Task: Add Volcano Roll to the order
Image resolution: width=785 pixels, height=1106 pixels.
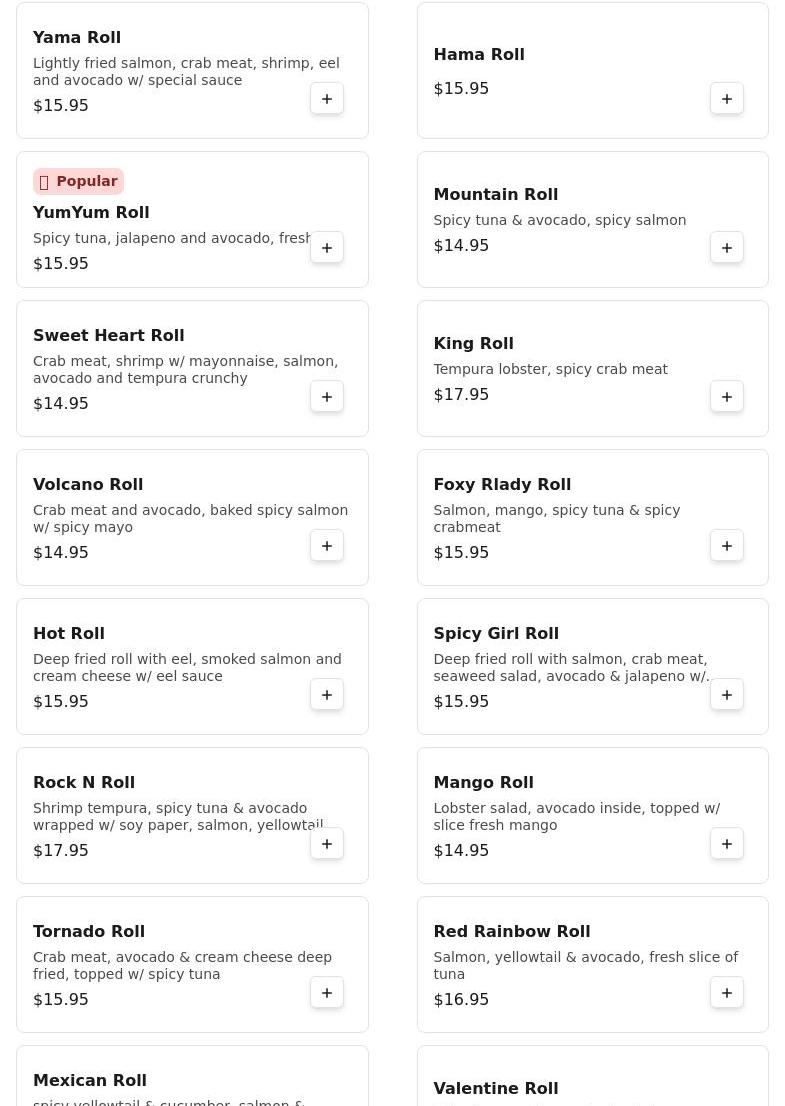Action: pyautogui.click(x=327, y=546)
